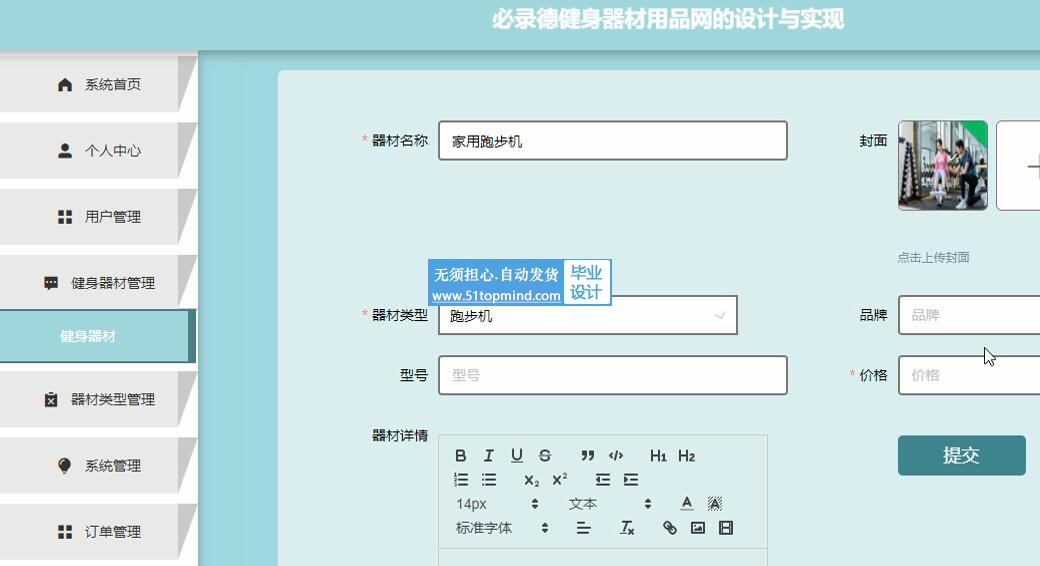This screenshot has width=1040, height=566.
Task: Open the 标准字体 font family dropdown
Action: click(502, 528)
